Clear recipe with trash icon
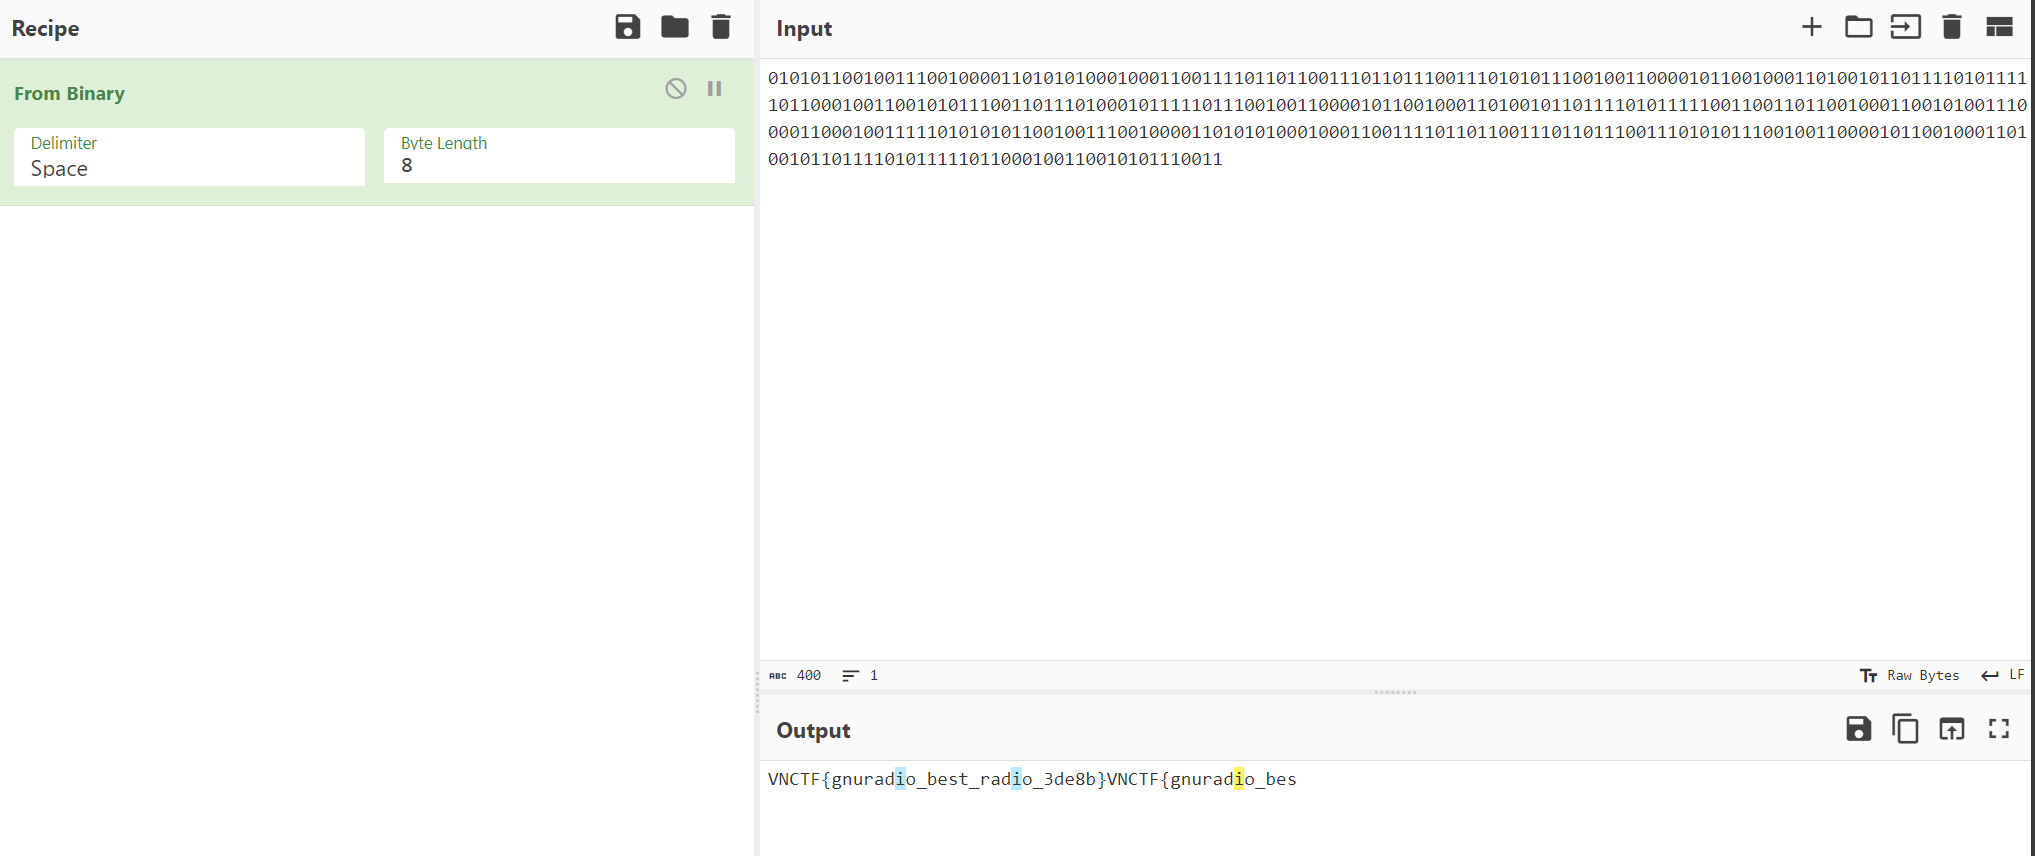 tap(721, 27)
